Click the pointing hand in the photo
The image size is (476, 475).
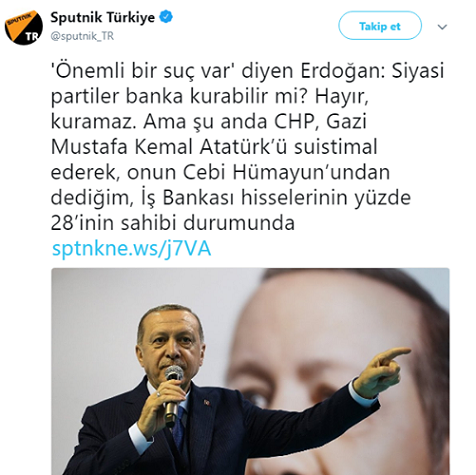pos(382,371)
